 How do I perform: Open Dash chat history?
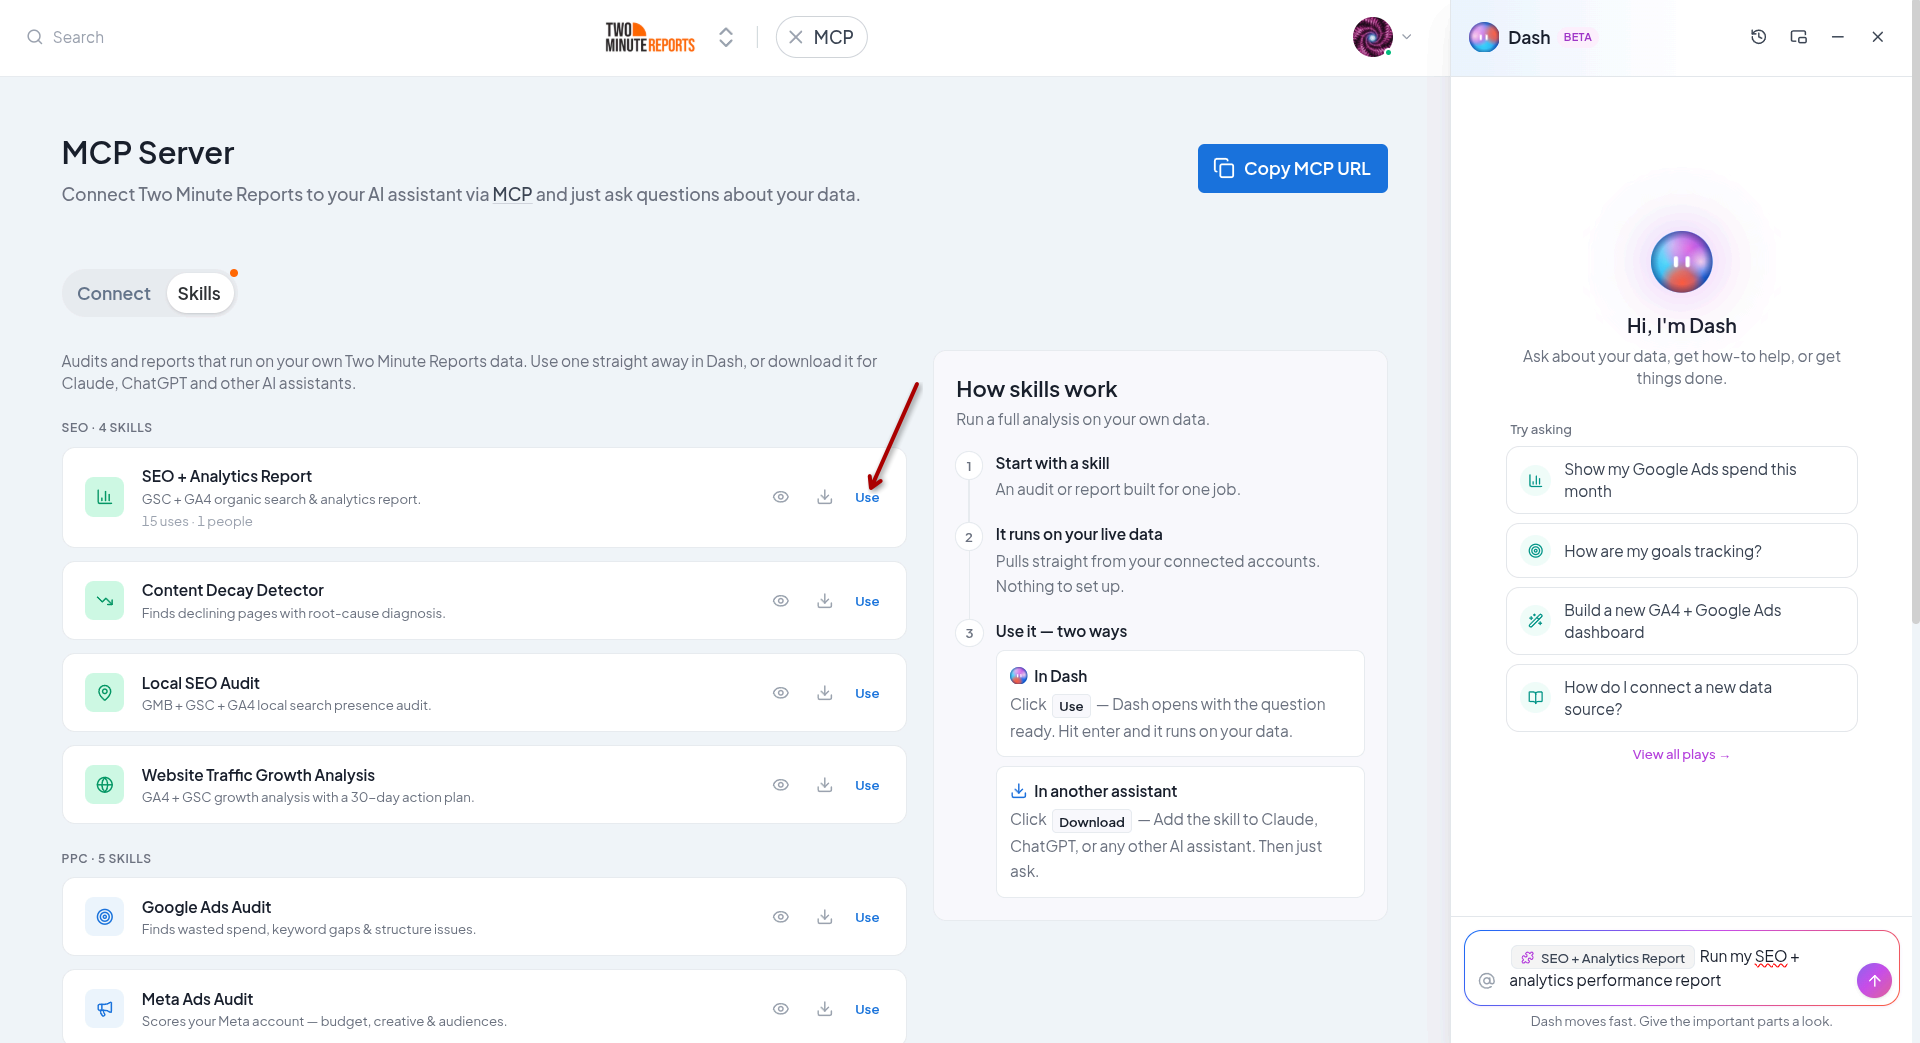pyautogui.click(x=1758, y=37)
